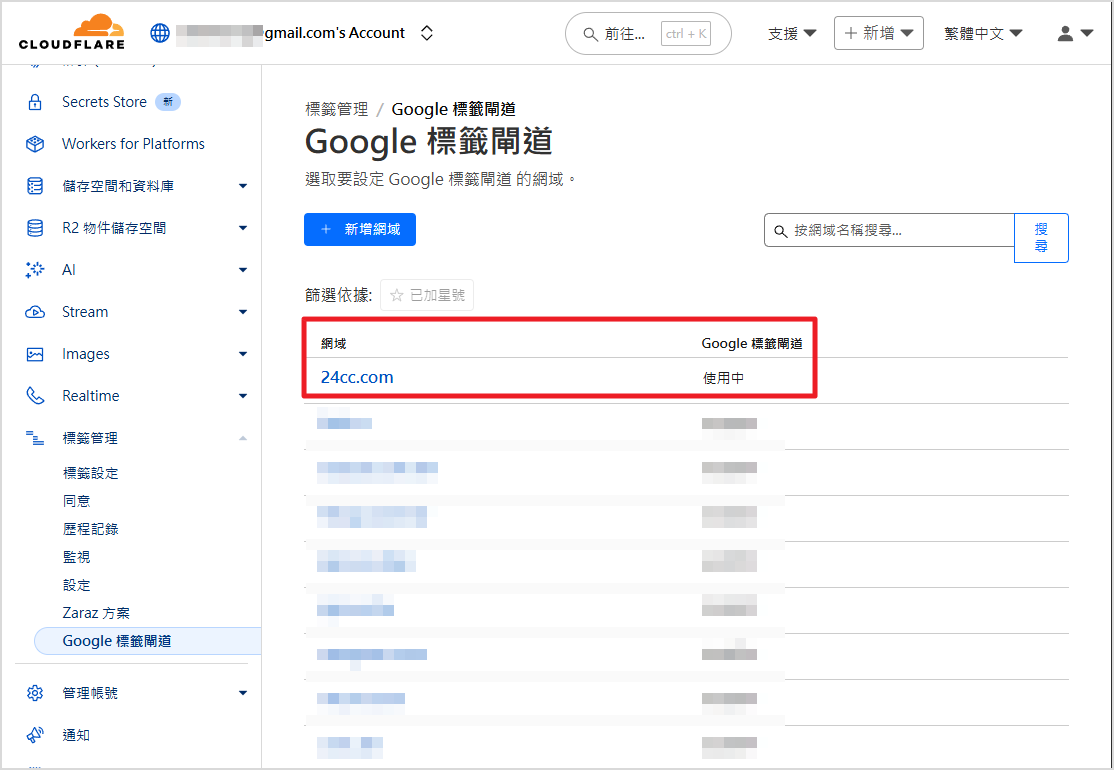
Task: Click the Cloudflare logo
Action: 72,33
